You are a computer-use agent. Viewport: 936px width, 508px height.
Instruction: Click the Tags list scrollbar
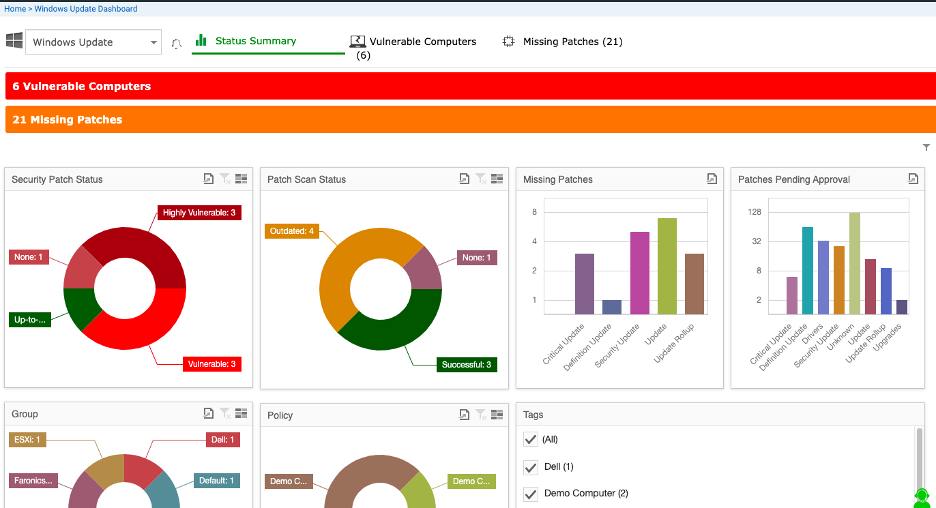tap(919, 467)
